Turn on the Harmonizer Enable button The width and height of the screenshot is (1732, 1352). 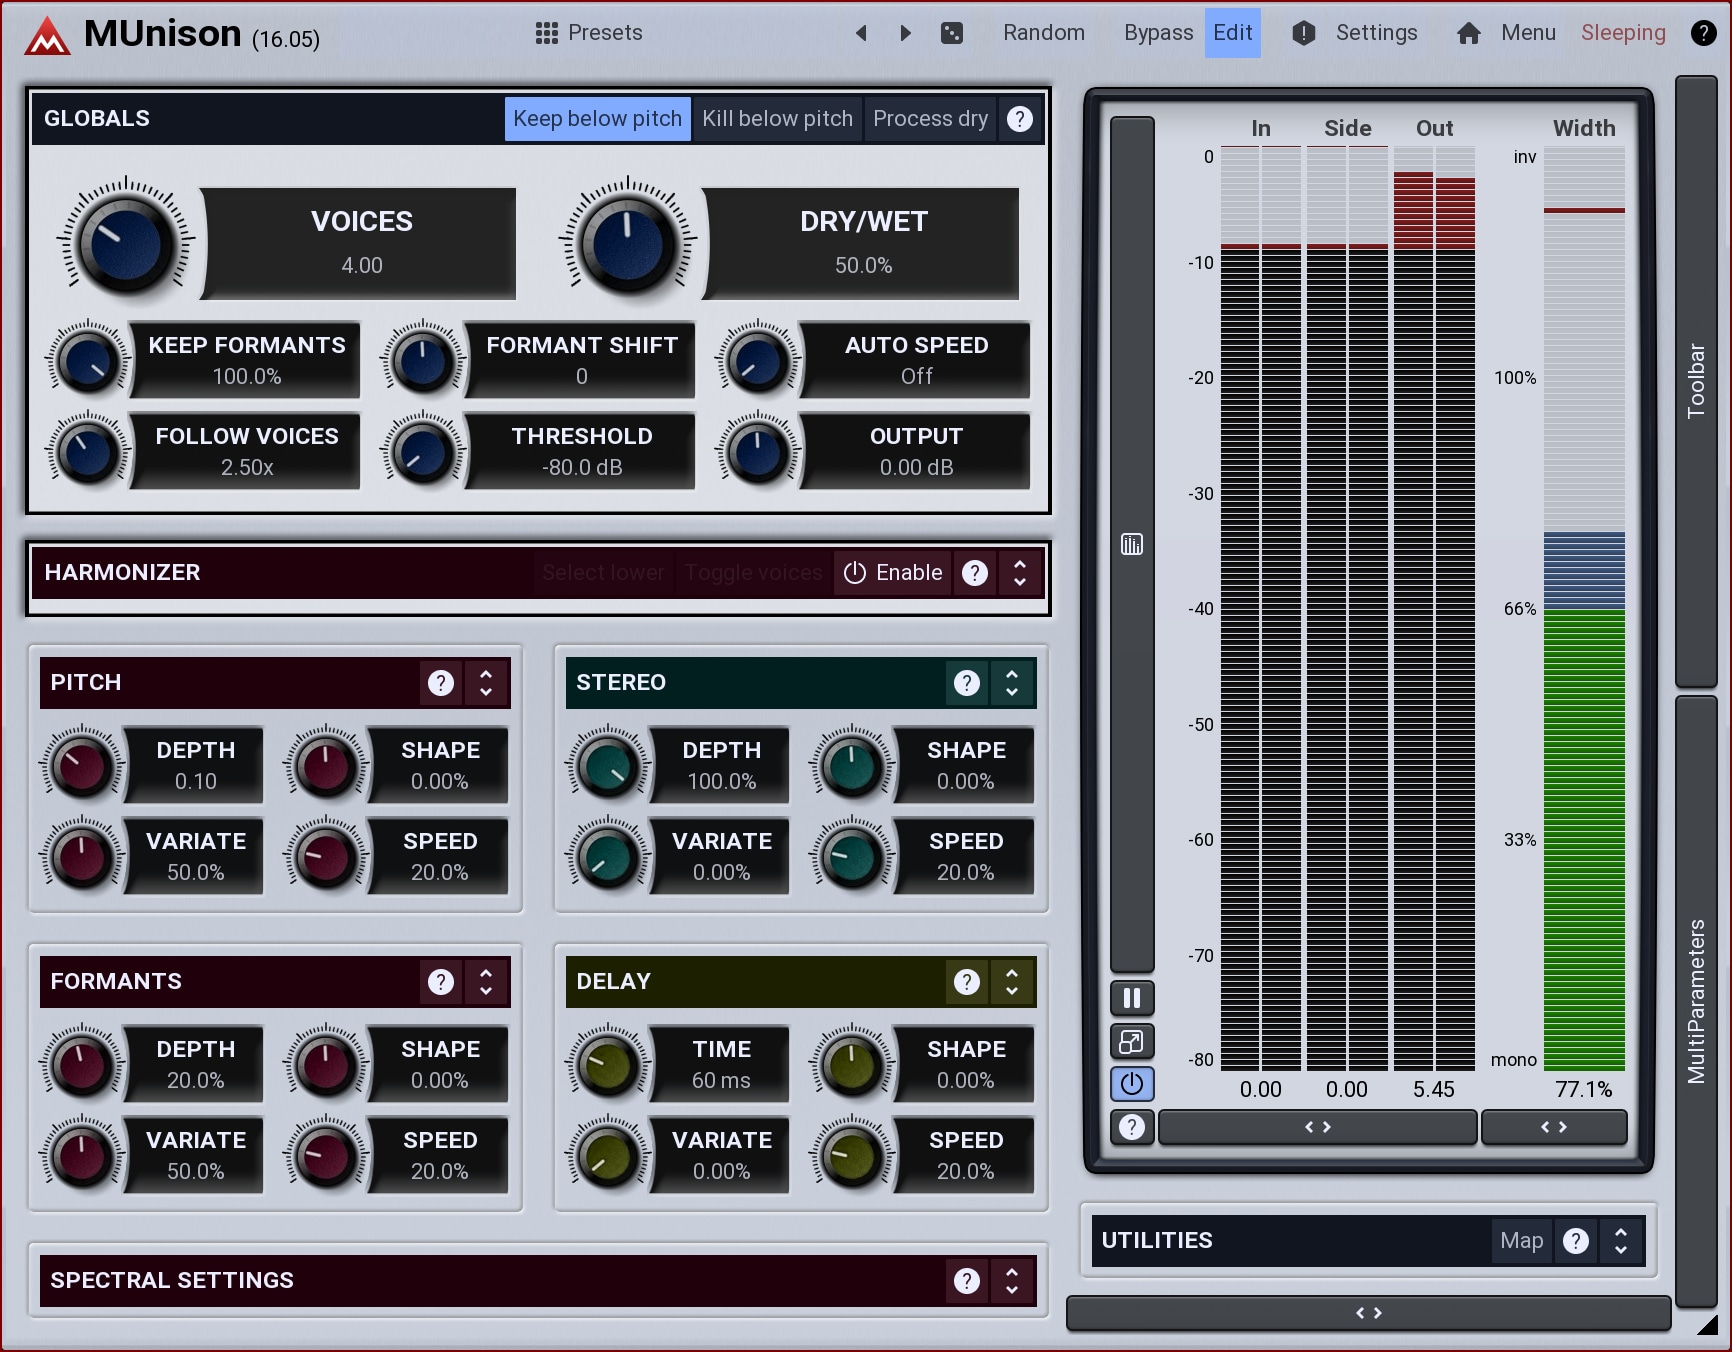click(x=893, y=573)
